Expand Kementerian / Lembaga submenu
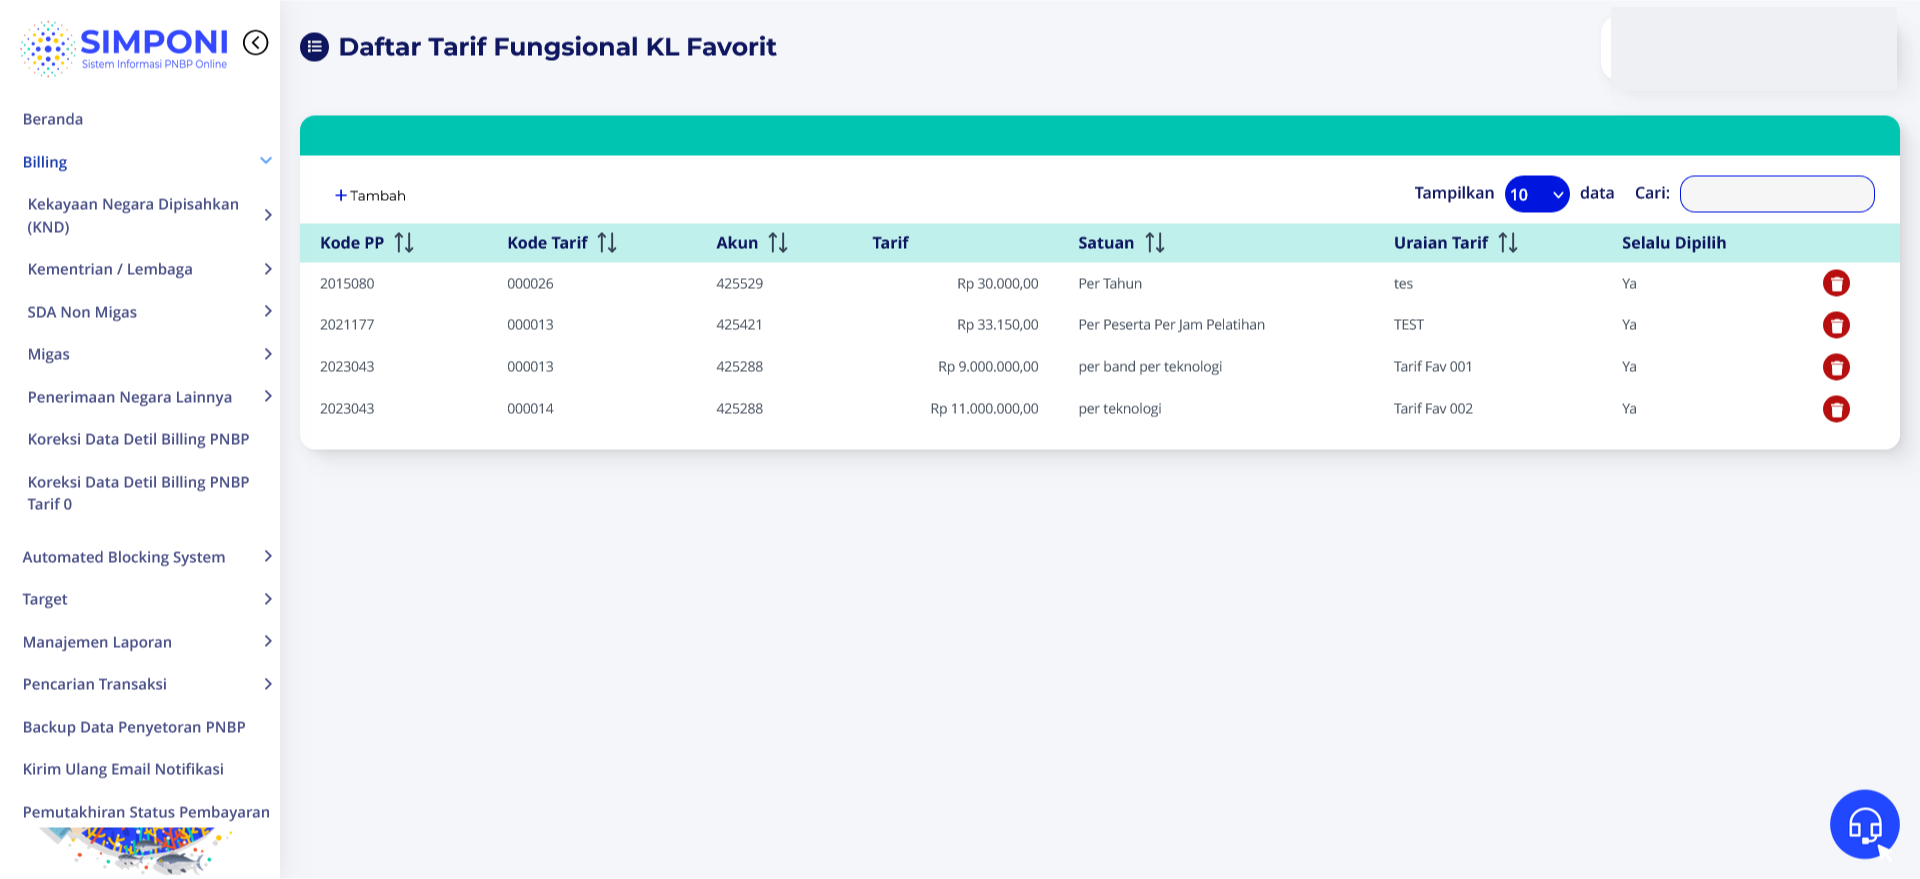1920x879 pixels. (x=149, y=269)
